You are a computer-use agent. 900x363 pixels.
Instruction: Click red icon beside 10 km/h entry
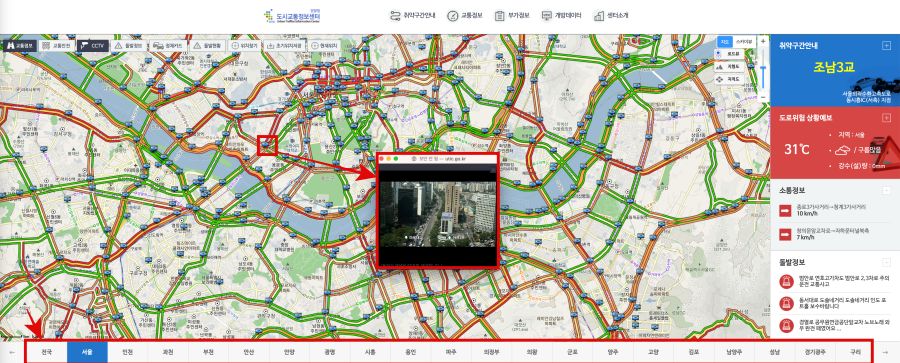click(785, 211)
